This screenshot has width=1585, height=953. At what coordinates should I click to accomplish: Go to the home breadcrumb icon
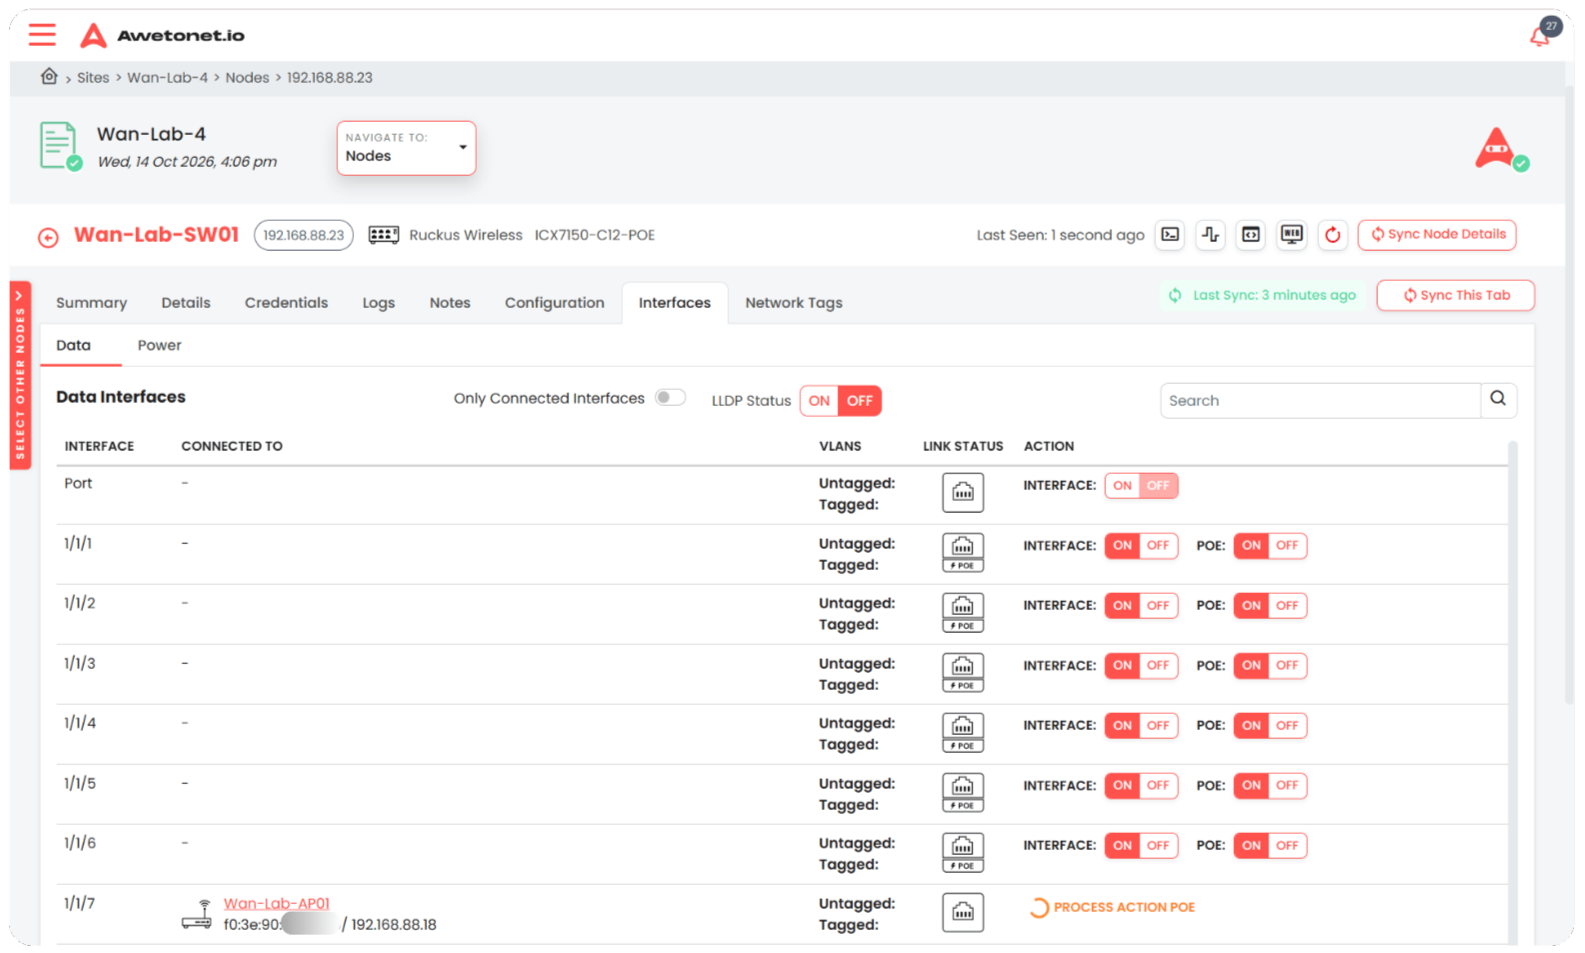tap(48, 77)
